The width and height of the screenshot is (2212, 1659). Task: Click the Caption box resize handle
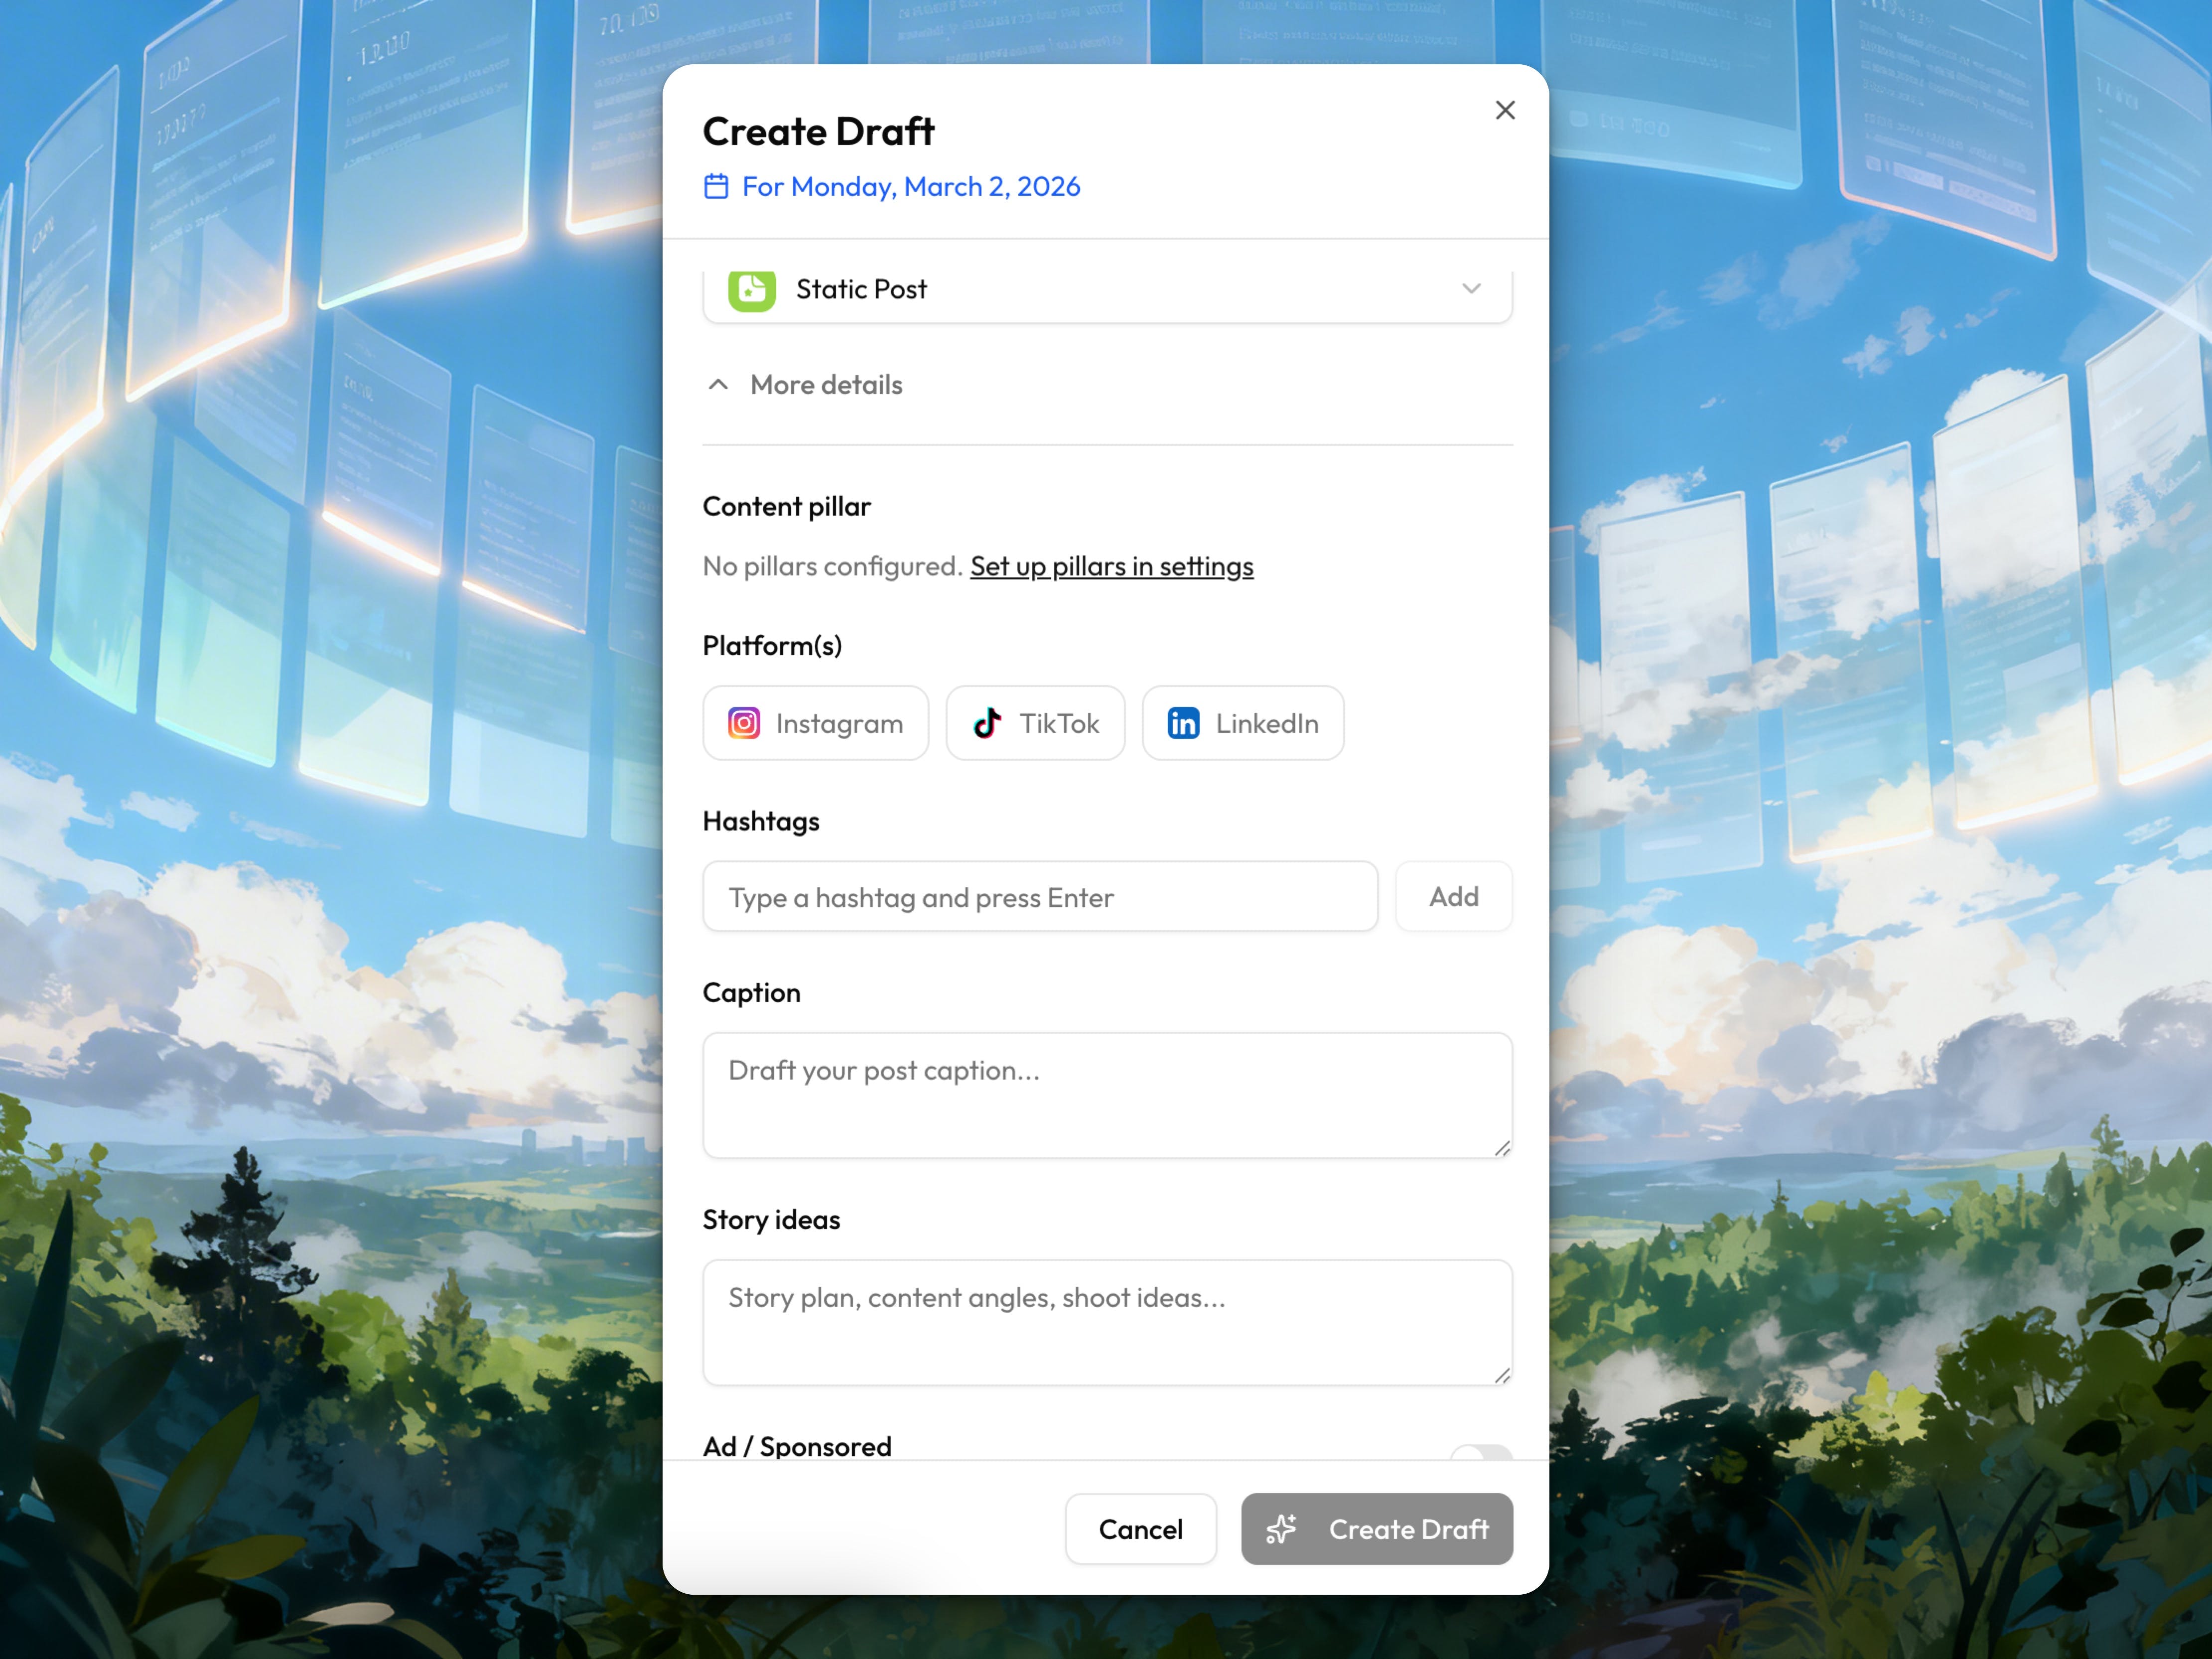point(1502,1149)
